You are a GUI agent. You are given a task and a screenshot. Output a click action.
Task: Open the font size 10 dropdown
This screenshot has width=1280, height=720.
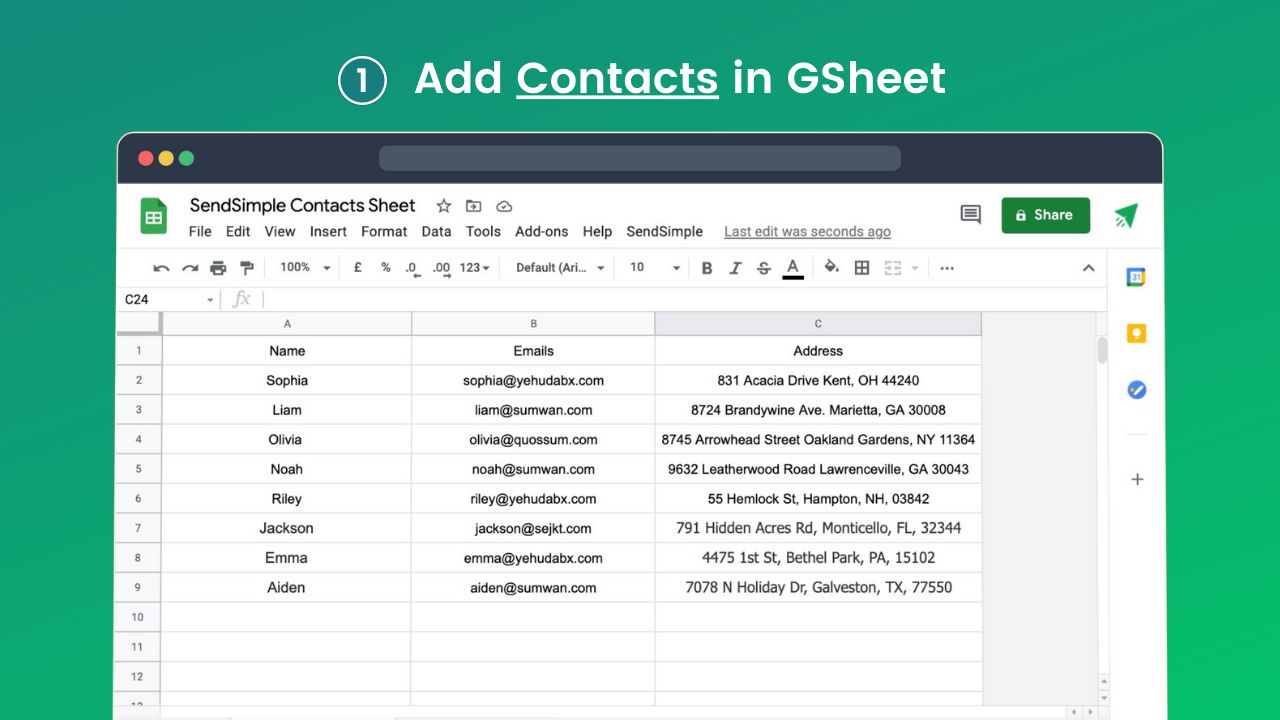pos(655,268)
